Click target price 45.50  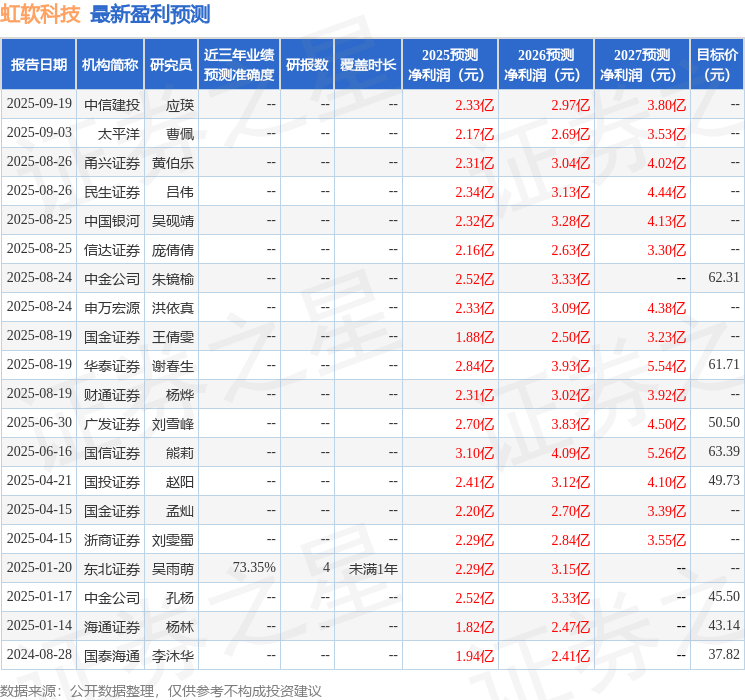tap(724, 596)
